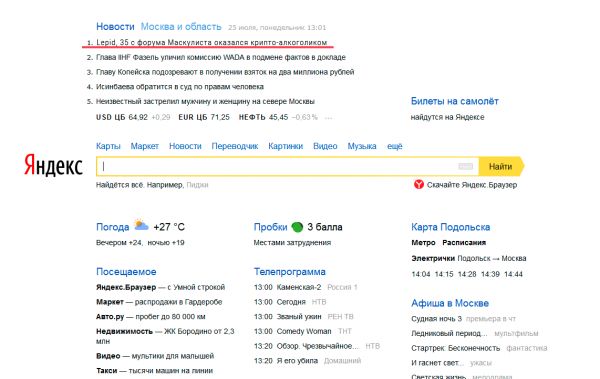Open Карты service

[108, 146]
